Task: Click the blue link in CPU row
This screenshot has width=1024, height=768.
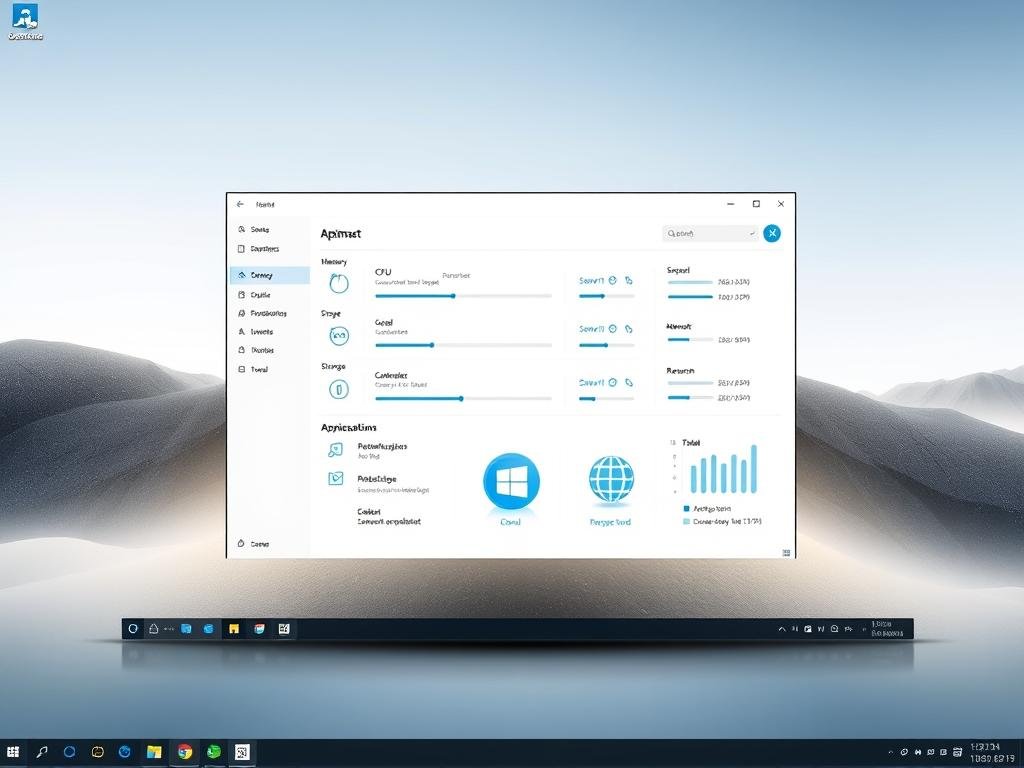Action: tap(591, 281)
